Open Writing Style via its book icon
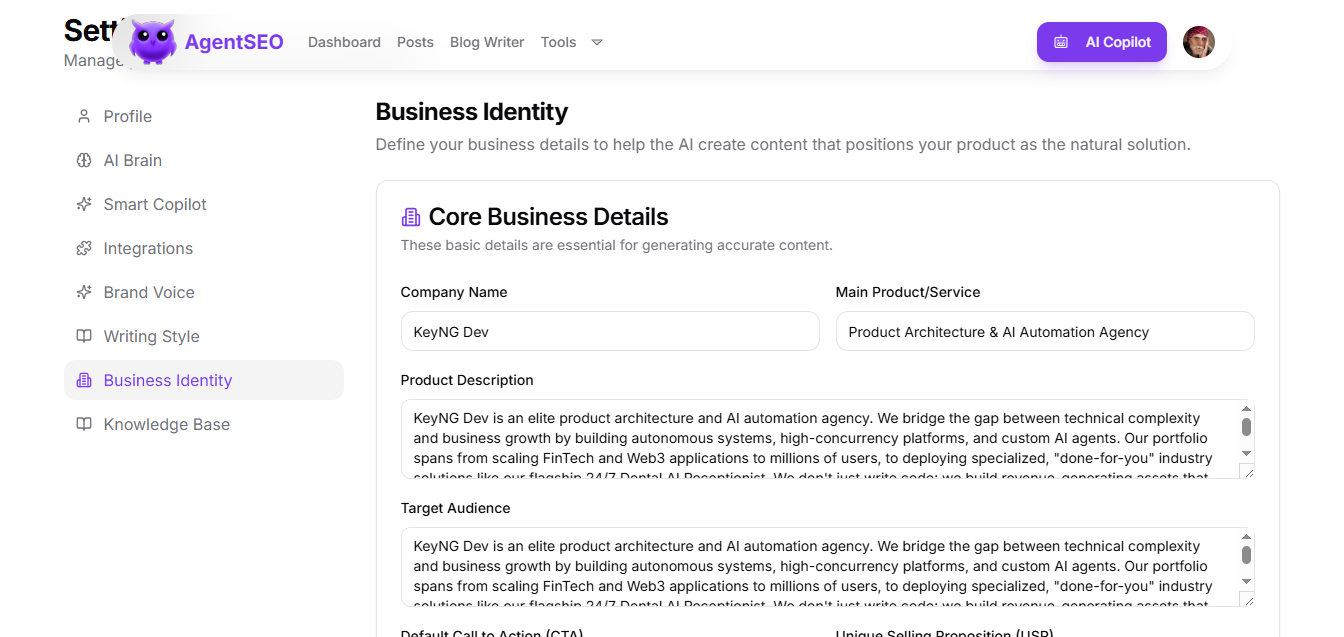Viewport: 1344px width, 637px height. pyautogui.click(x=84, y=336)
